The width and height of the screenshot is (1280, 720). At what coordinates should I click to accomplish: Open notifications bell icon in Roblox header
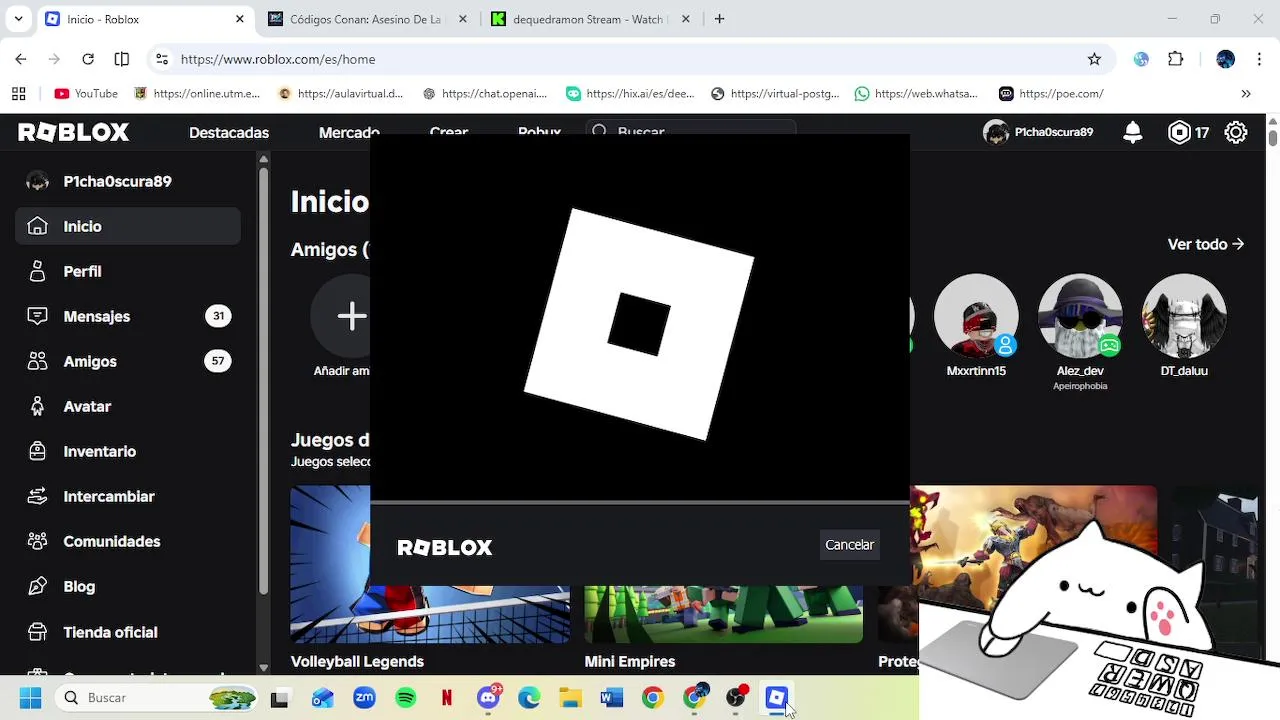pyautogui.click(x=1133, y=132)
